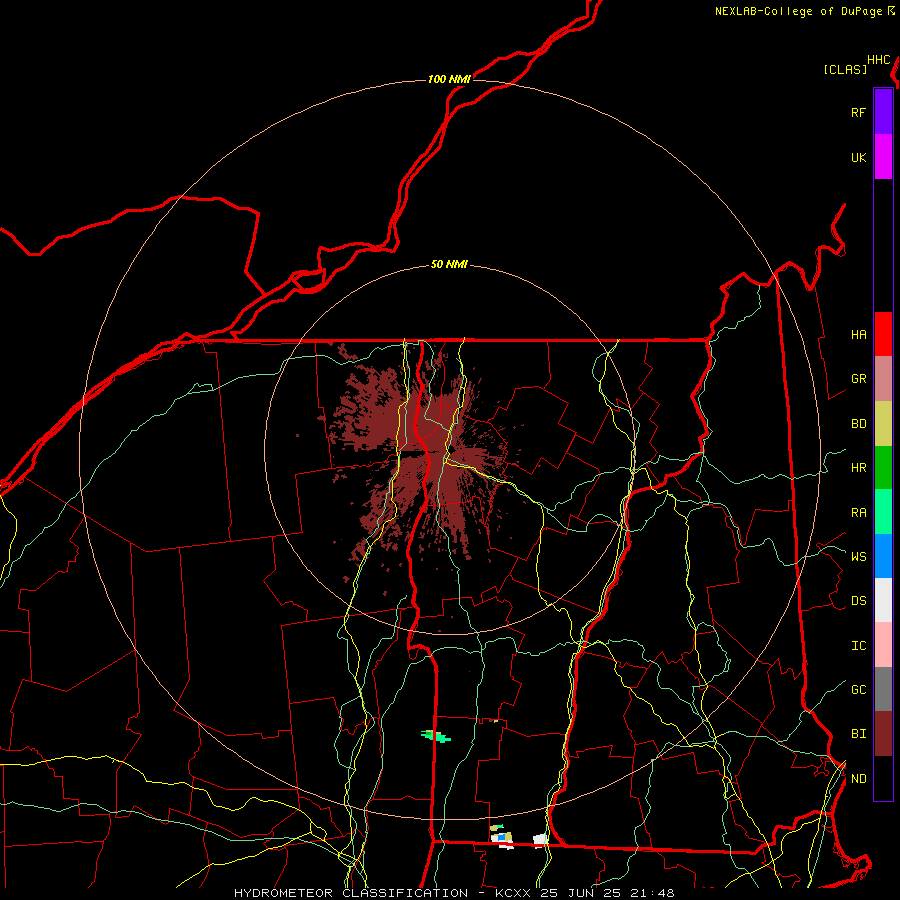The image size is (900, 900).
Task: Click the red HA legend color swatch
Action: [x=883, y=334]
